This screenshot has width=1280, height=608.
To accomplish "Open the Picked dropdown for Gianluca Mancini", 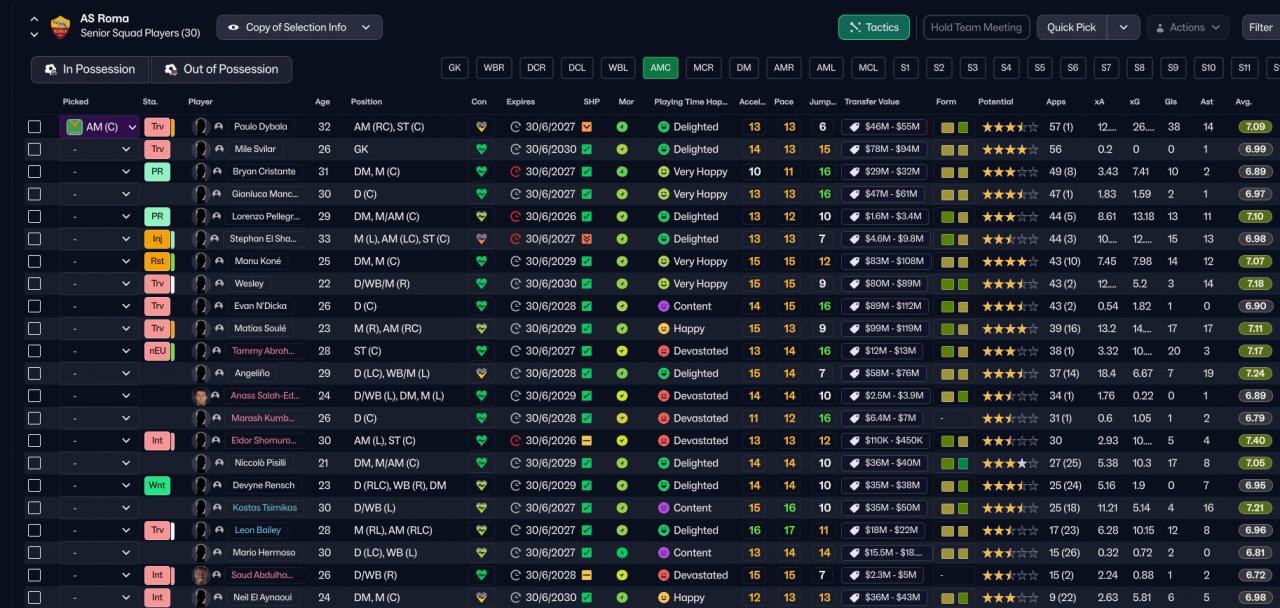I will (x=99, y=194).
